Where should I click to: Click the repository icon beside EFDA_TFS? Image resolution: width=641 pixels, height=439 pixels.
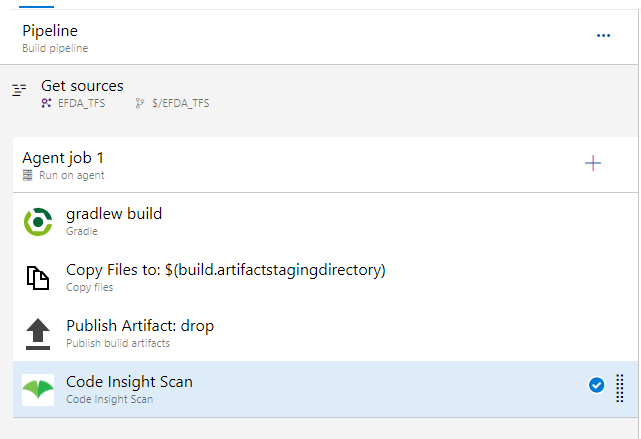pyautogui.click(x=46, y=103)
